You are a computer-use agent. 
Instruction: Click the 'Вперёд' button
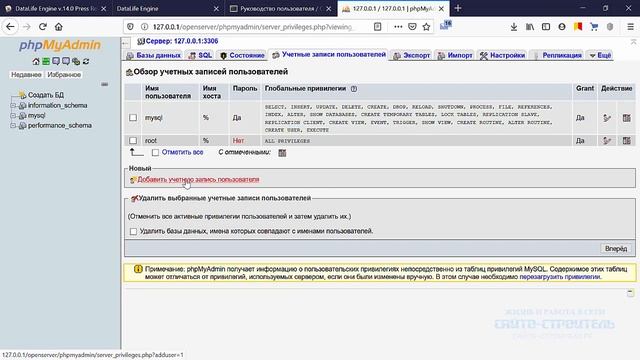pos(616,249)
